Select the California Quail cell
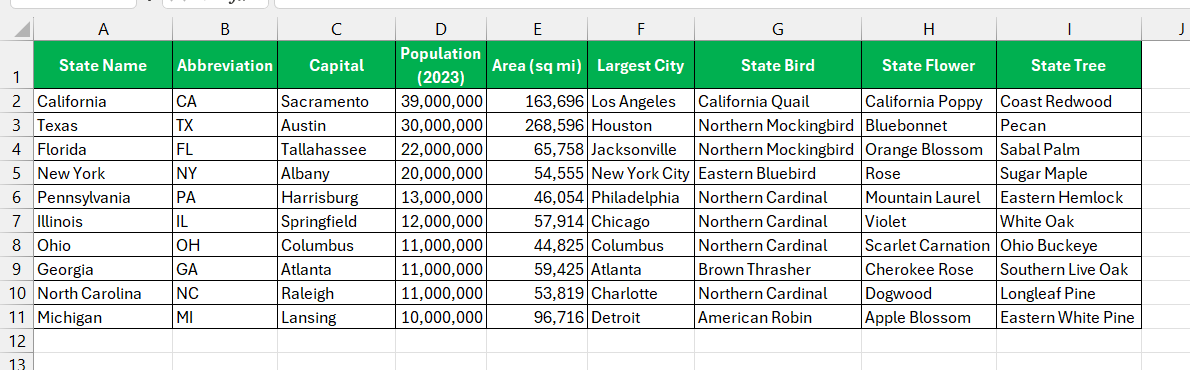 click(778, 101)
